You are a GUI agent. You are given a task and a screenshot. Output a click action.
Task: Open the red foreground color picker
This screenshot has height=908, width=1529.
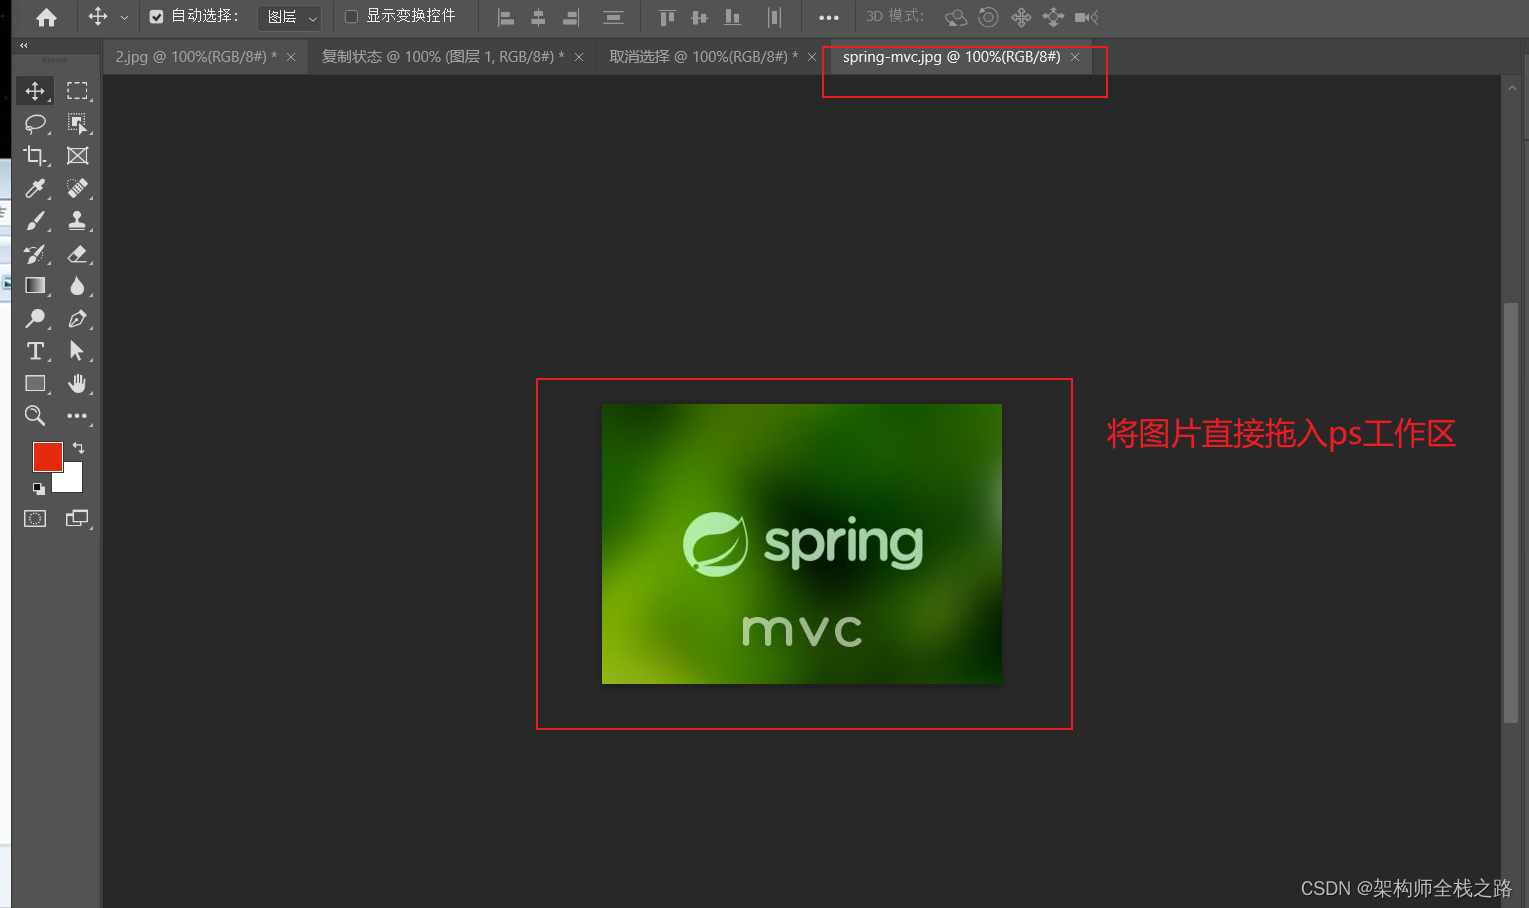click(x=47, y=456)
